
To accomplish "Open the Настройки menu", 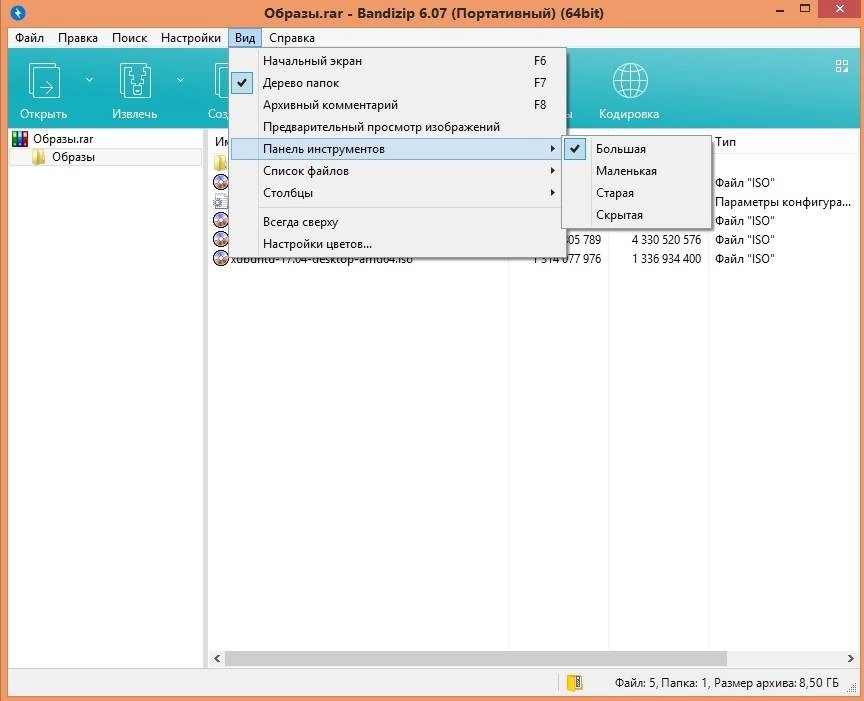I will point(191,38).
